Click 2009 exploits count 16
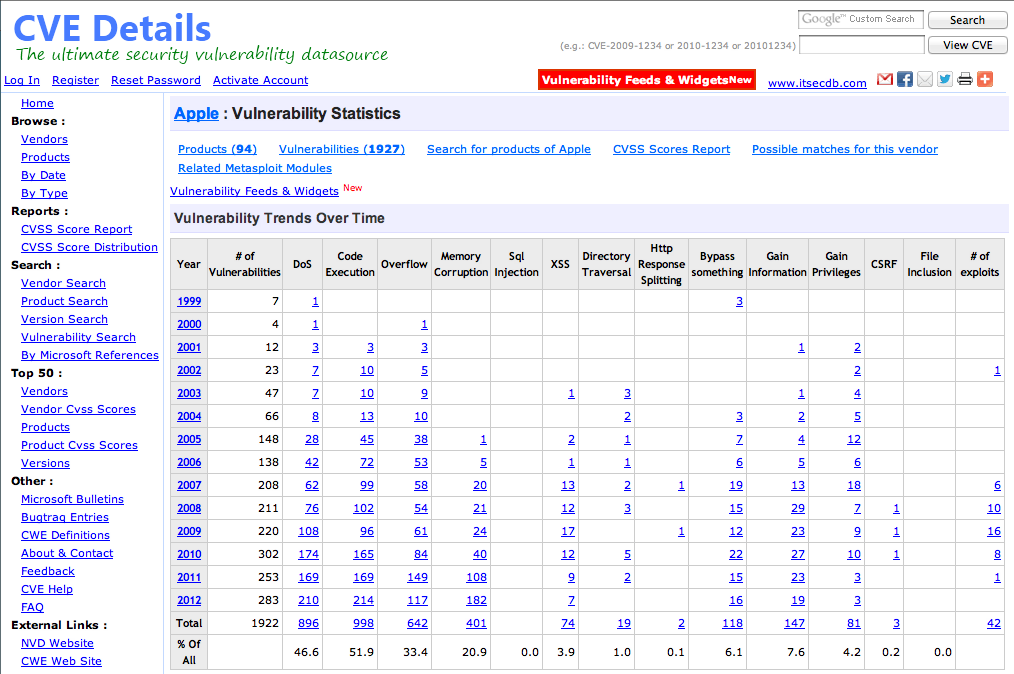1014x674 pixels. coord(994,532)
